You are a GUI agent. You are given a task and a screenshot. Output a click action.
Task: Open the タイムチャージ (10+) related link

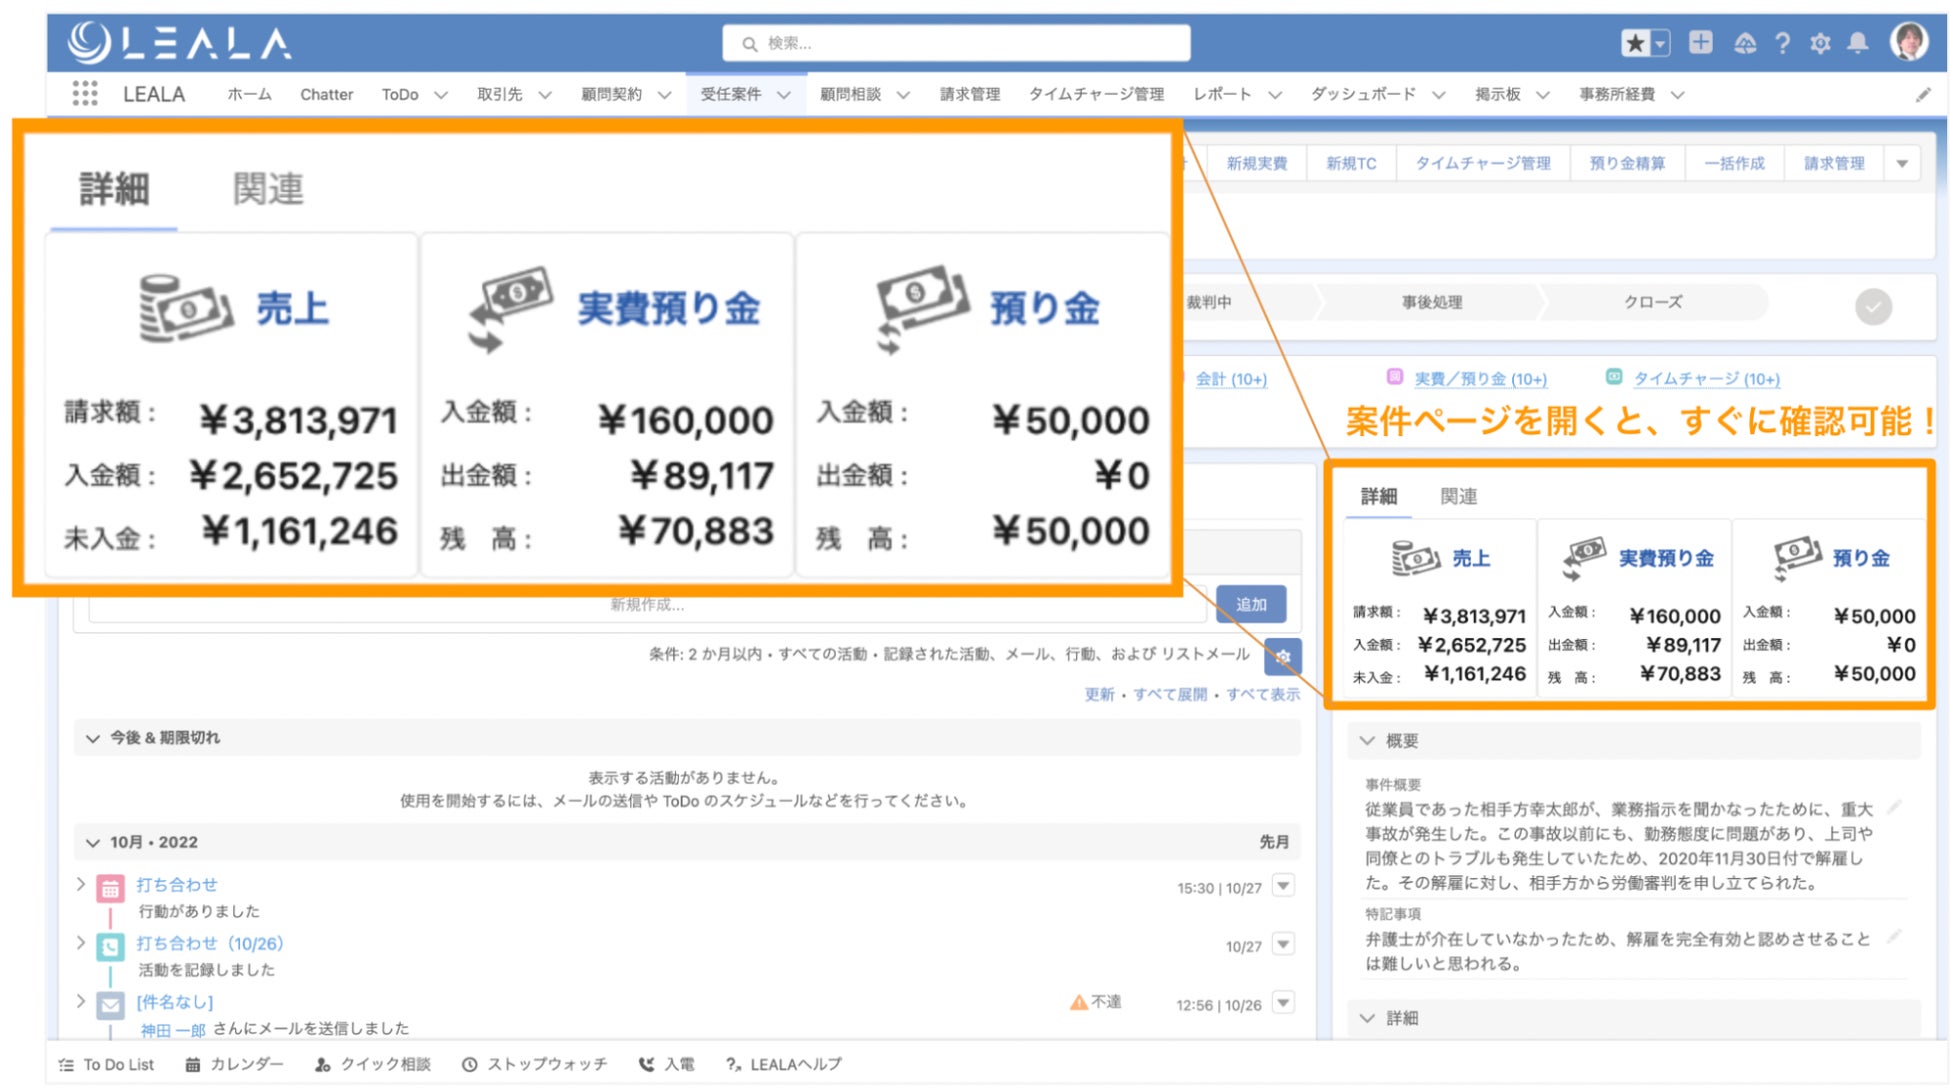1705,379
